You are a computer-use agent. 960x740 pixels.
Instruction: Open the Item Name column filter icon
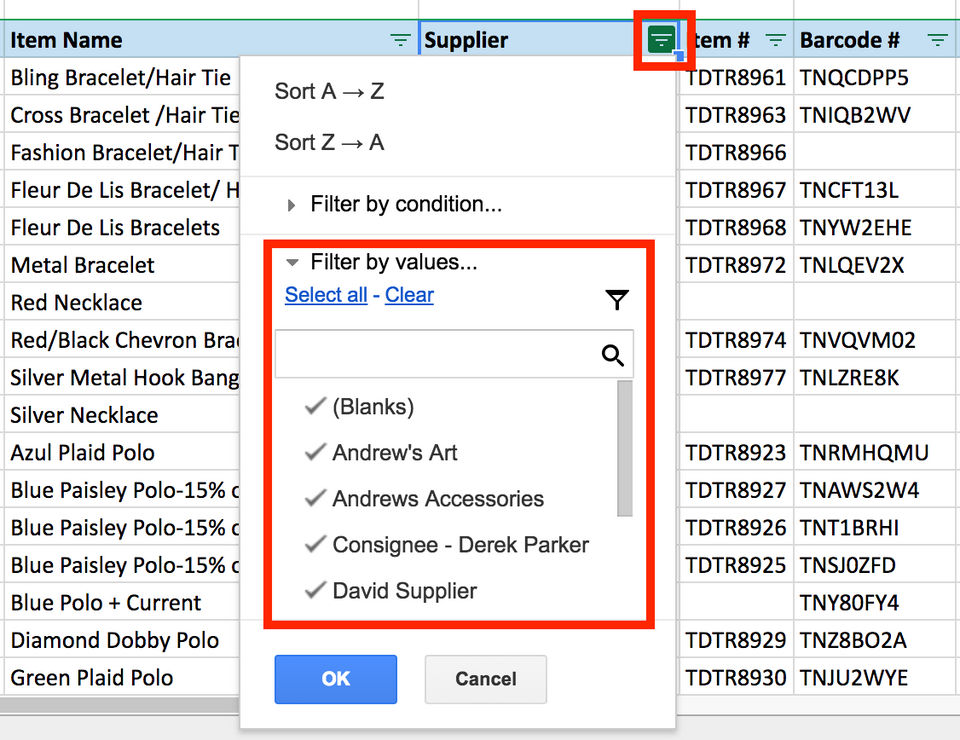[400, 40]
